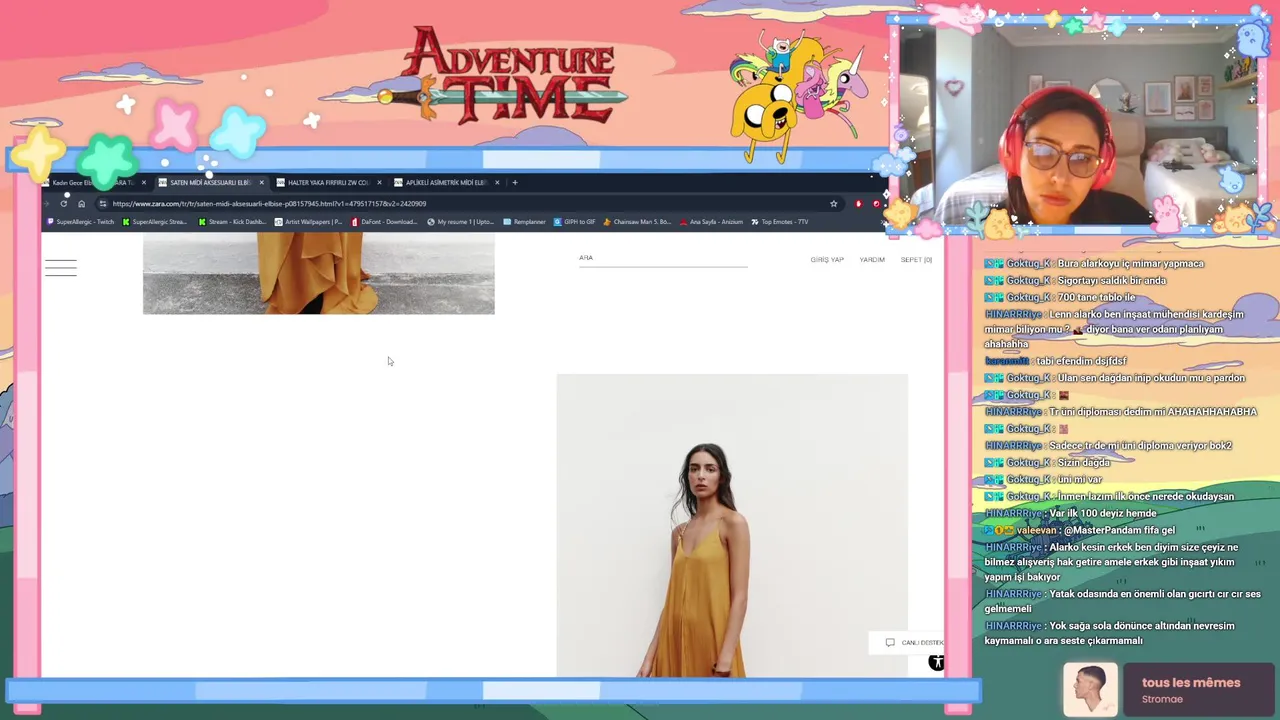The height and width of the screenshot is (720, 1280).
Task: View the model in yellow dress photo
Action: pyautogui.click(x=732, y=526)
